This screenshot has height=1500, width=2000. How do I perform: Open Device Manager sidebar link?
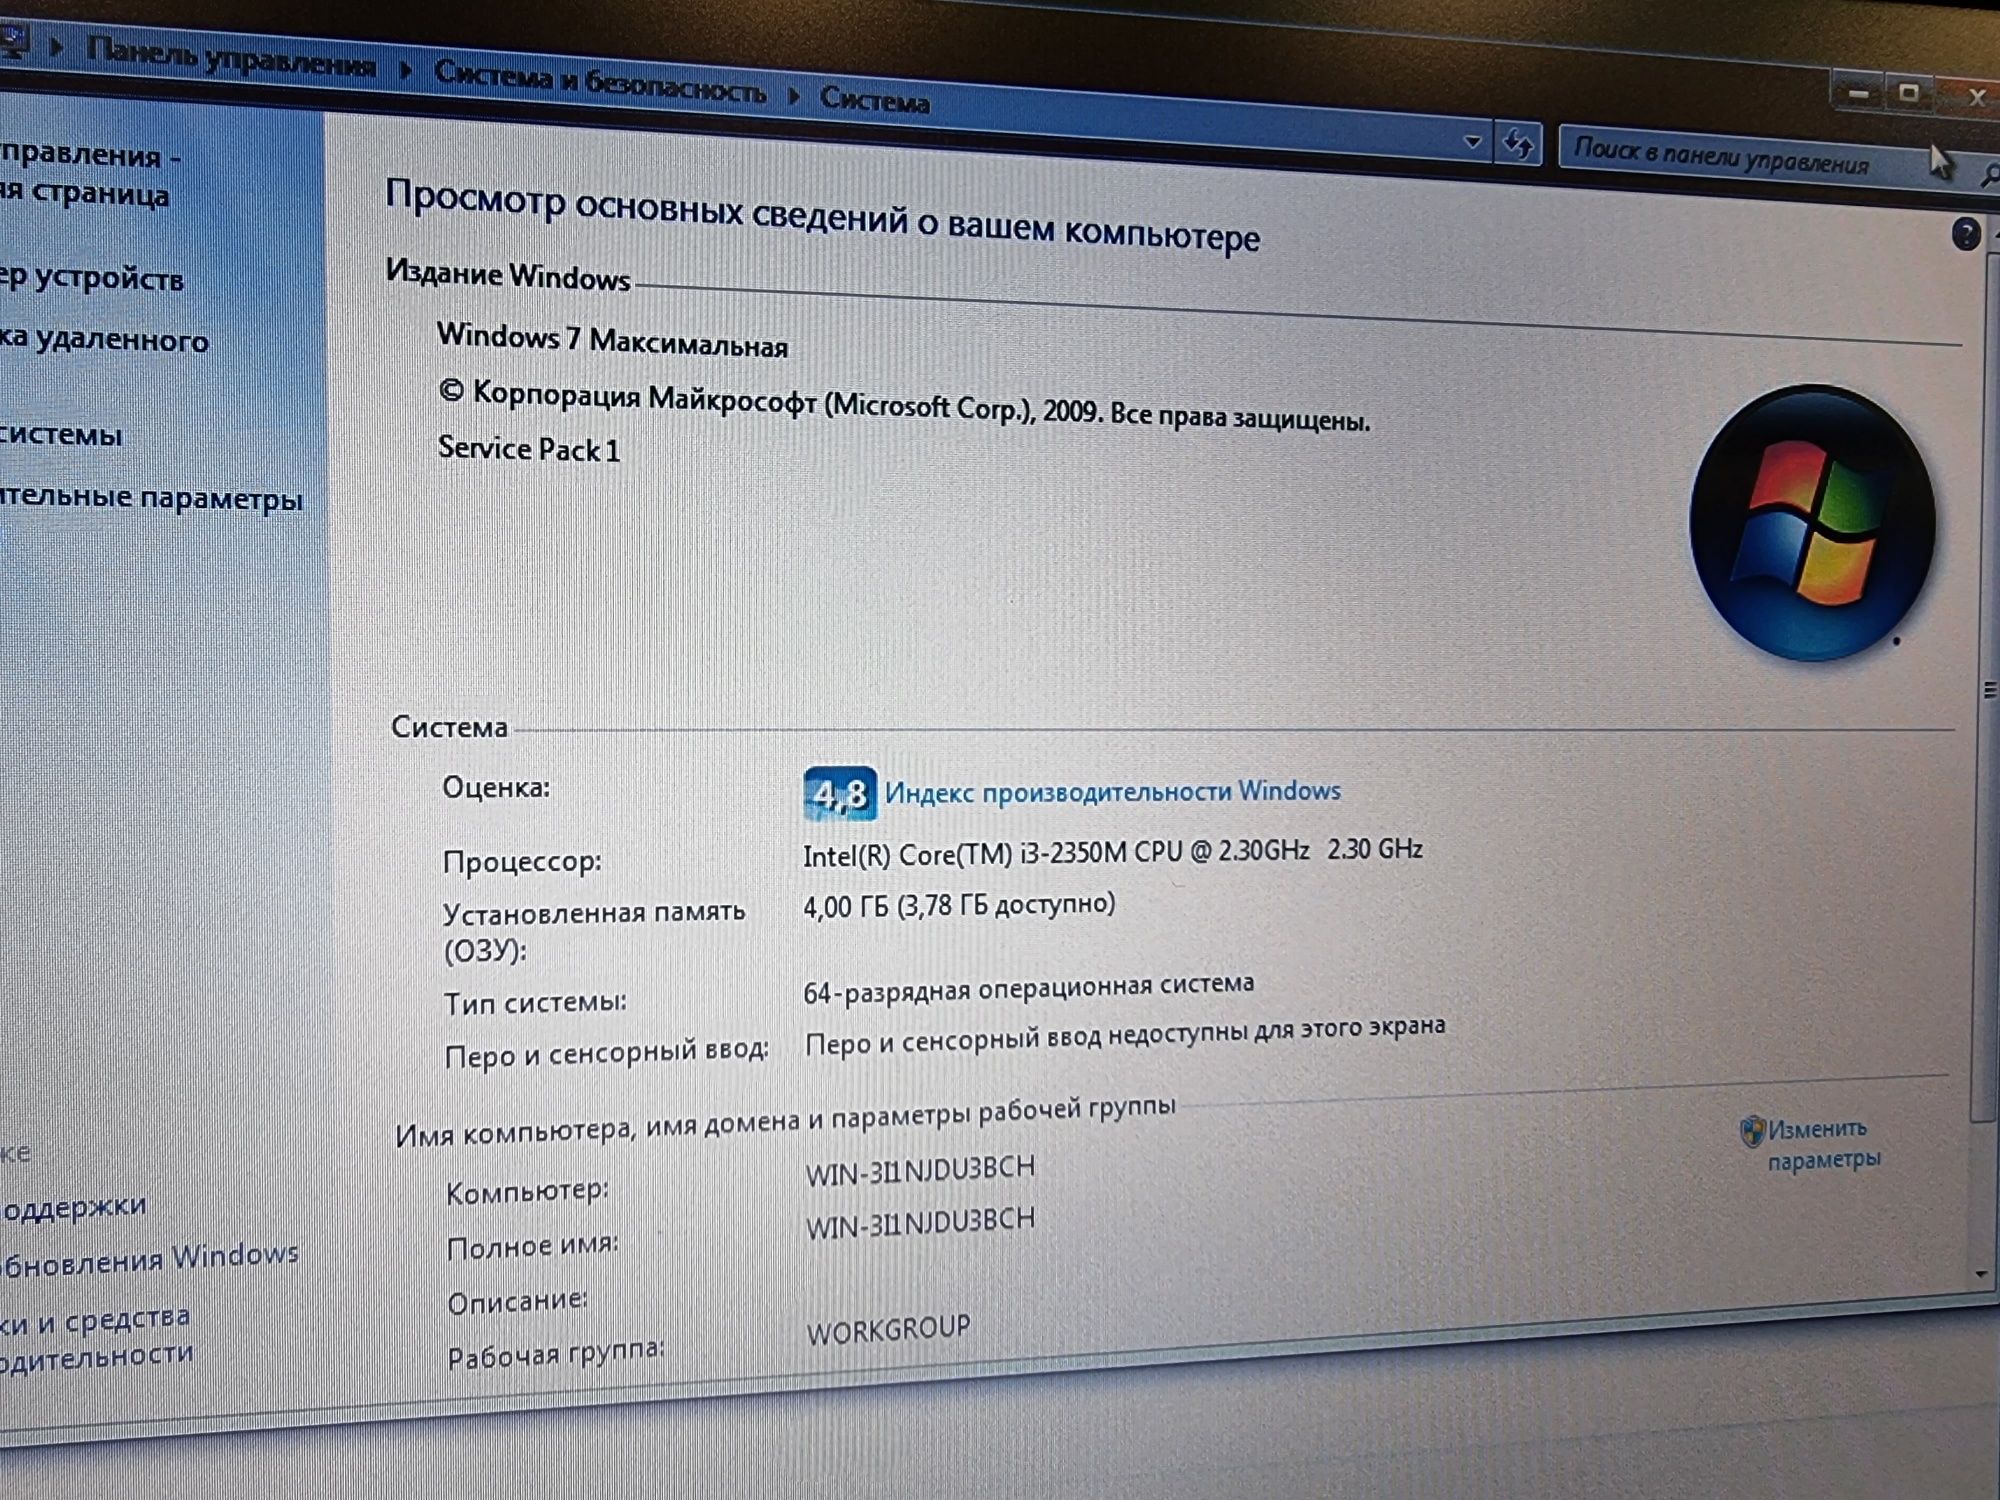[92, 277]
